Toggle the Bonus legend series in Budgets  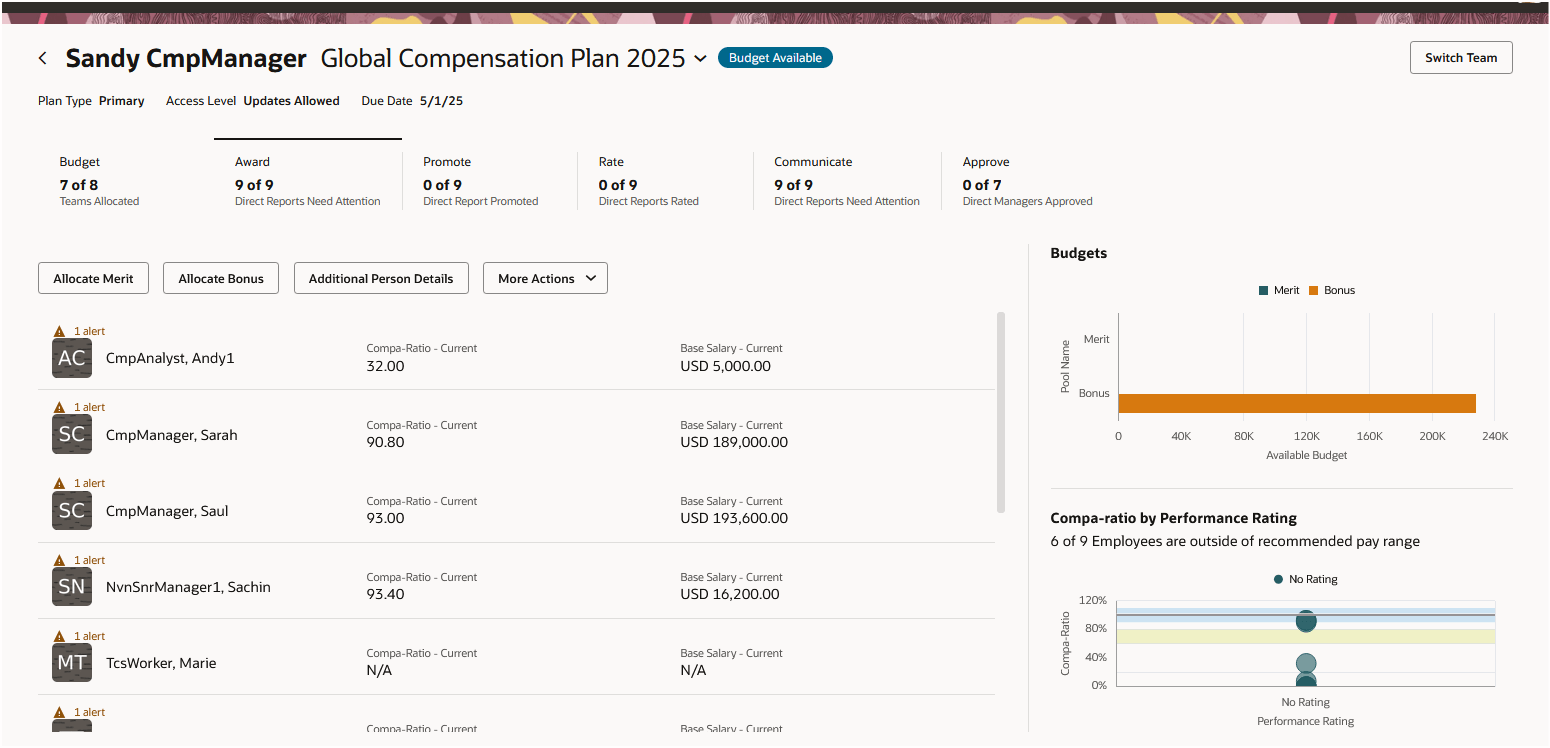point(1332,290)
